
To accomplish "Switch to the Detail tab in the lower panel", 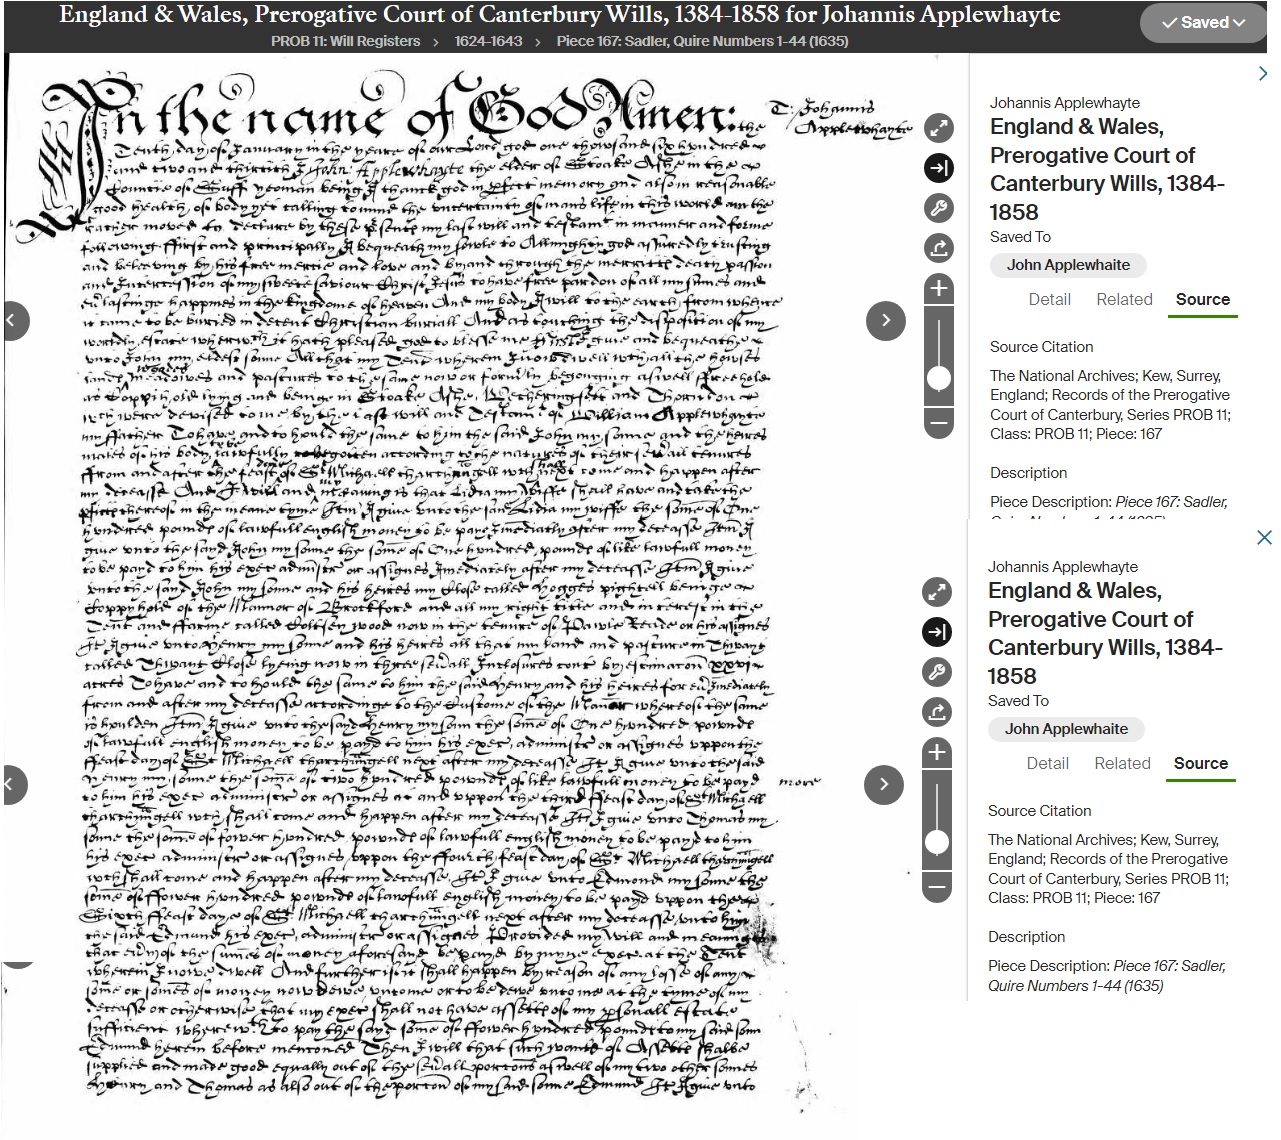I will point(1048,763).
